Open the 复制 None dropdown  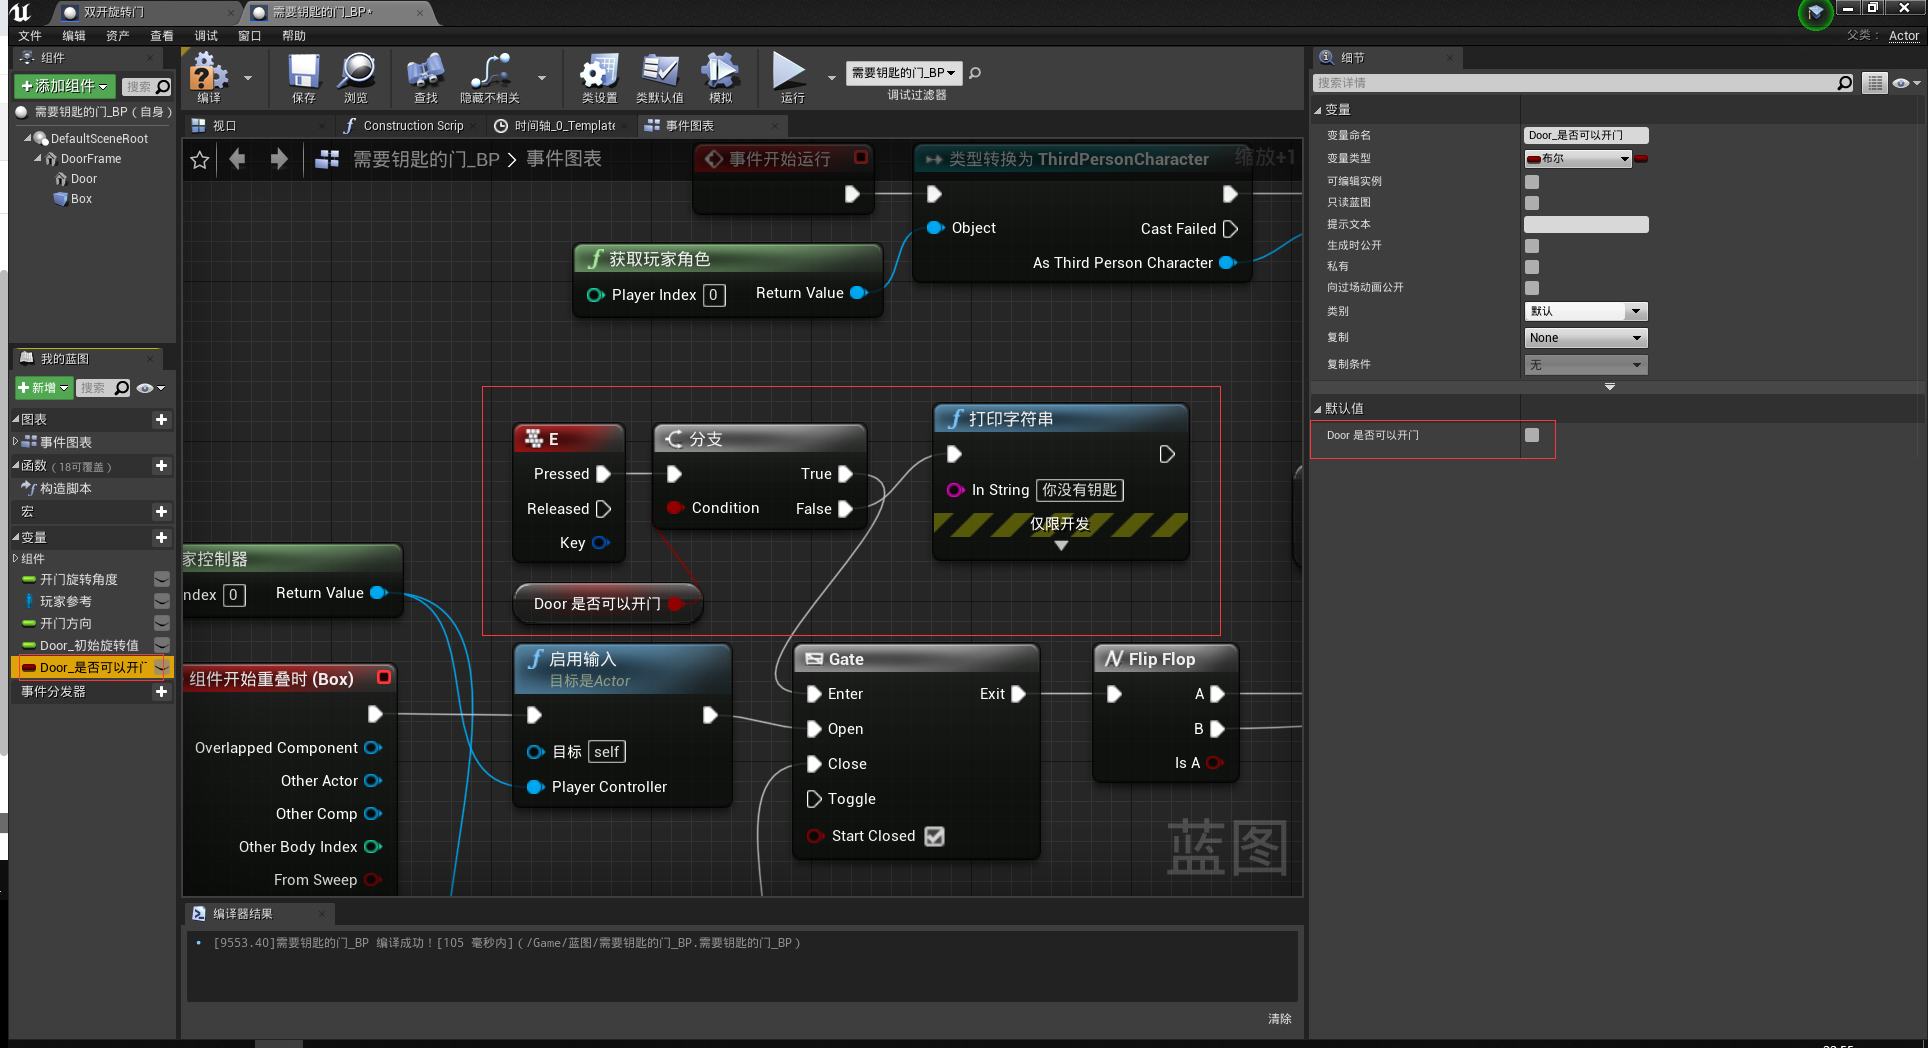pos(1586,338)
